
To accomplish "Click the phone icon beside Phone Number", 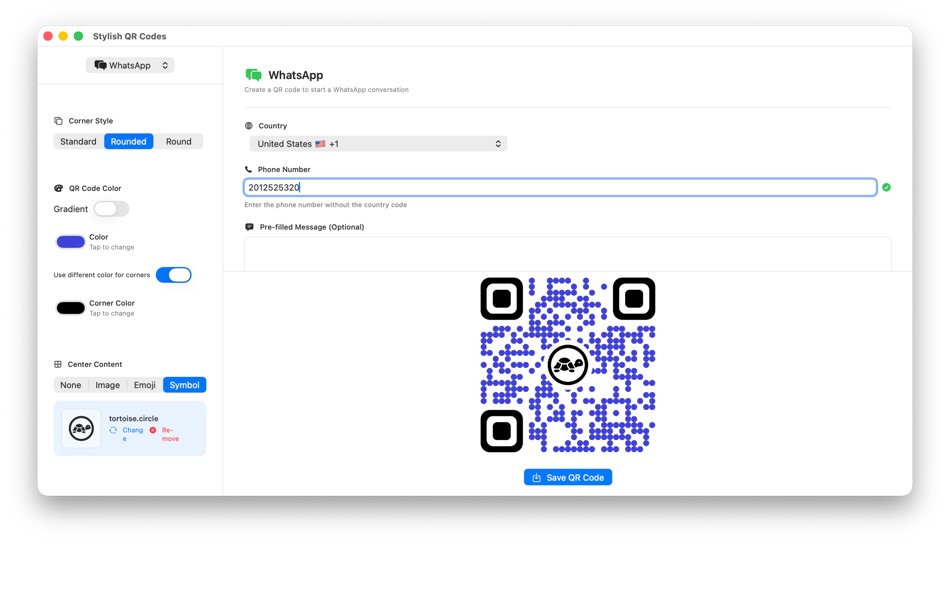I will coord(250,168).
